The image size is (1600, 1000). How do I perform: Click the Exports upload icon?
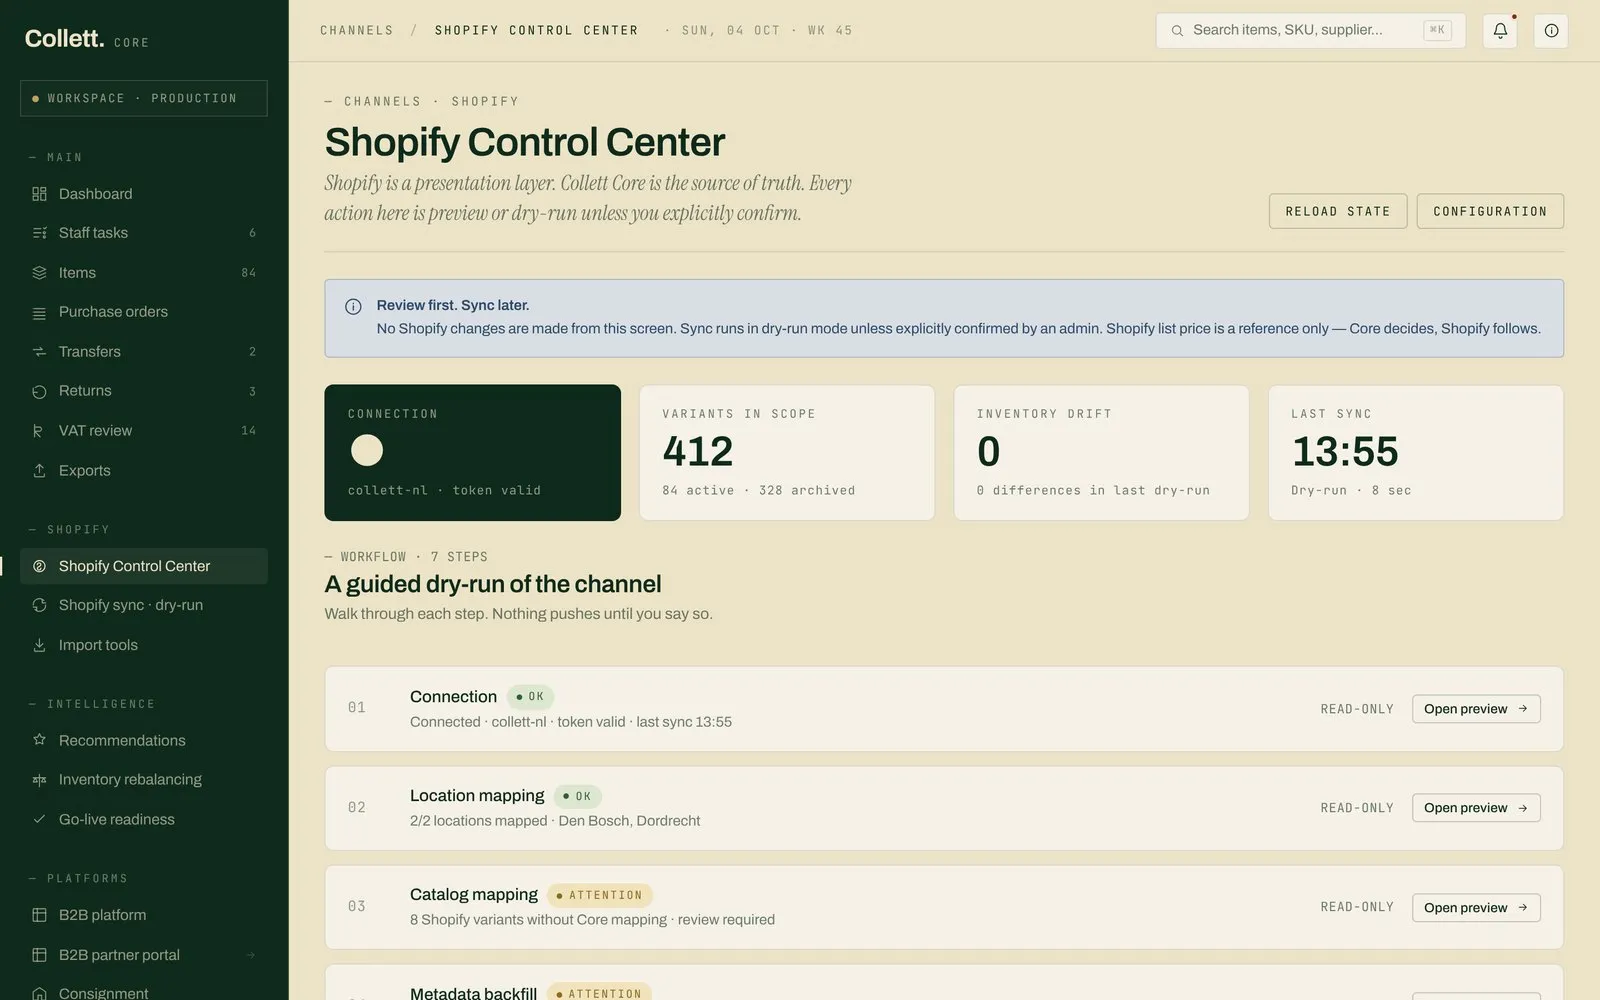click(39, 471)
